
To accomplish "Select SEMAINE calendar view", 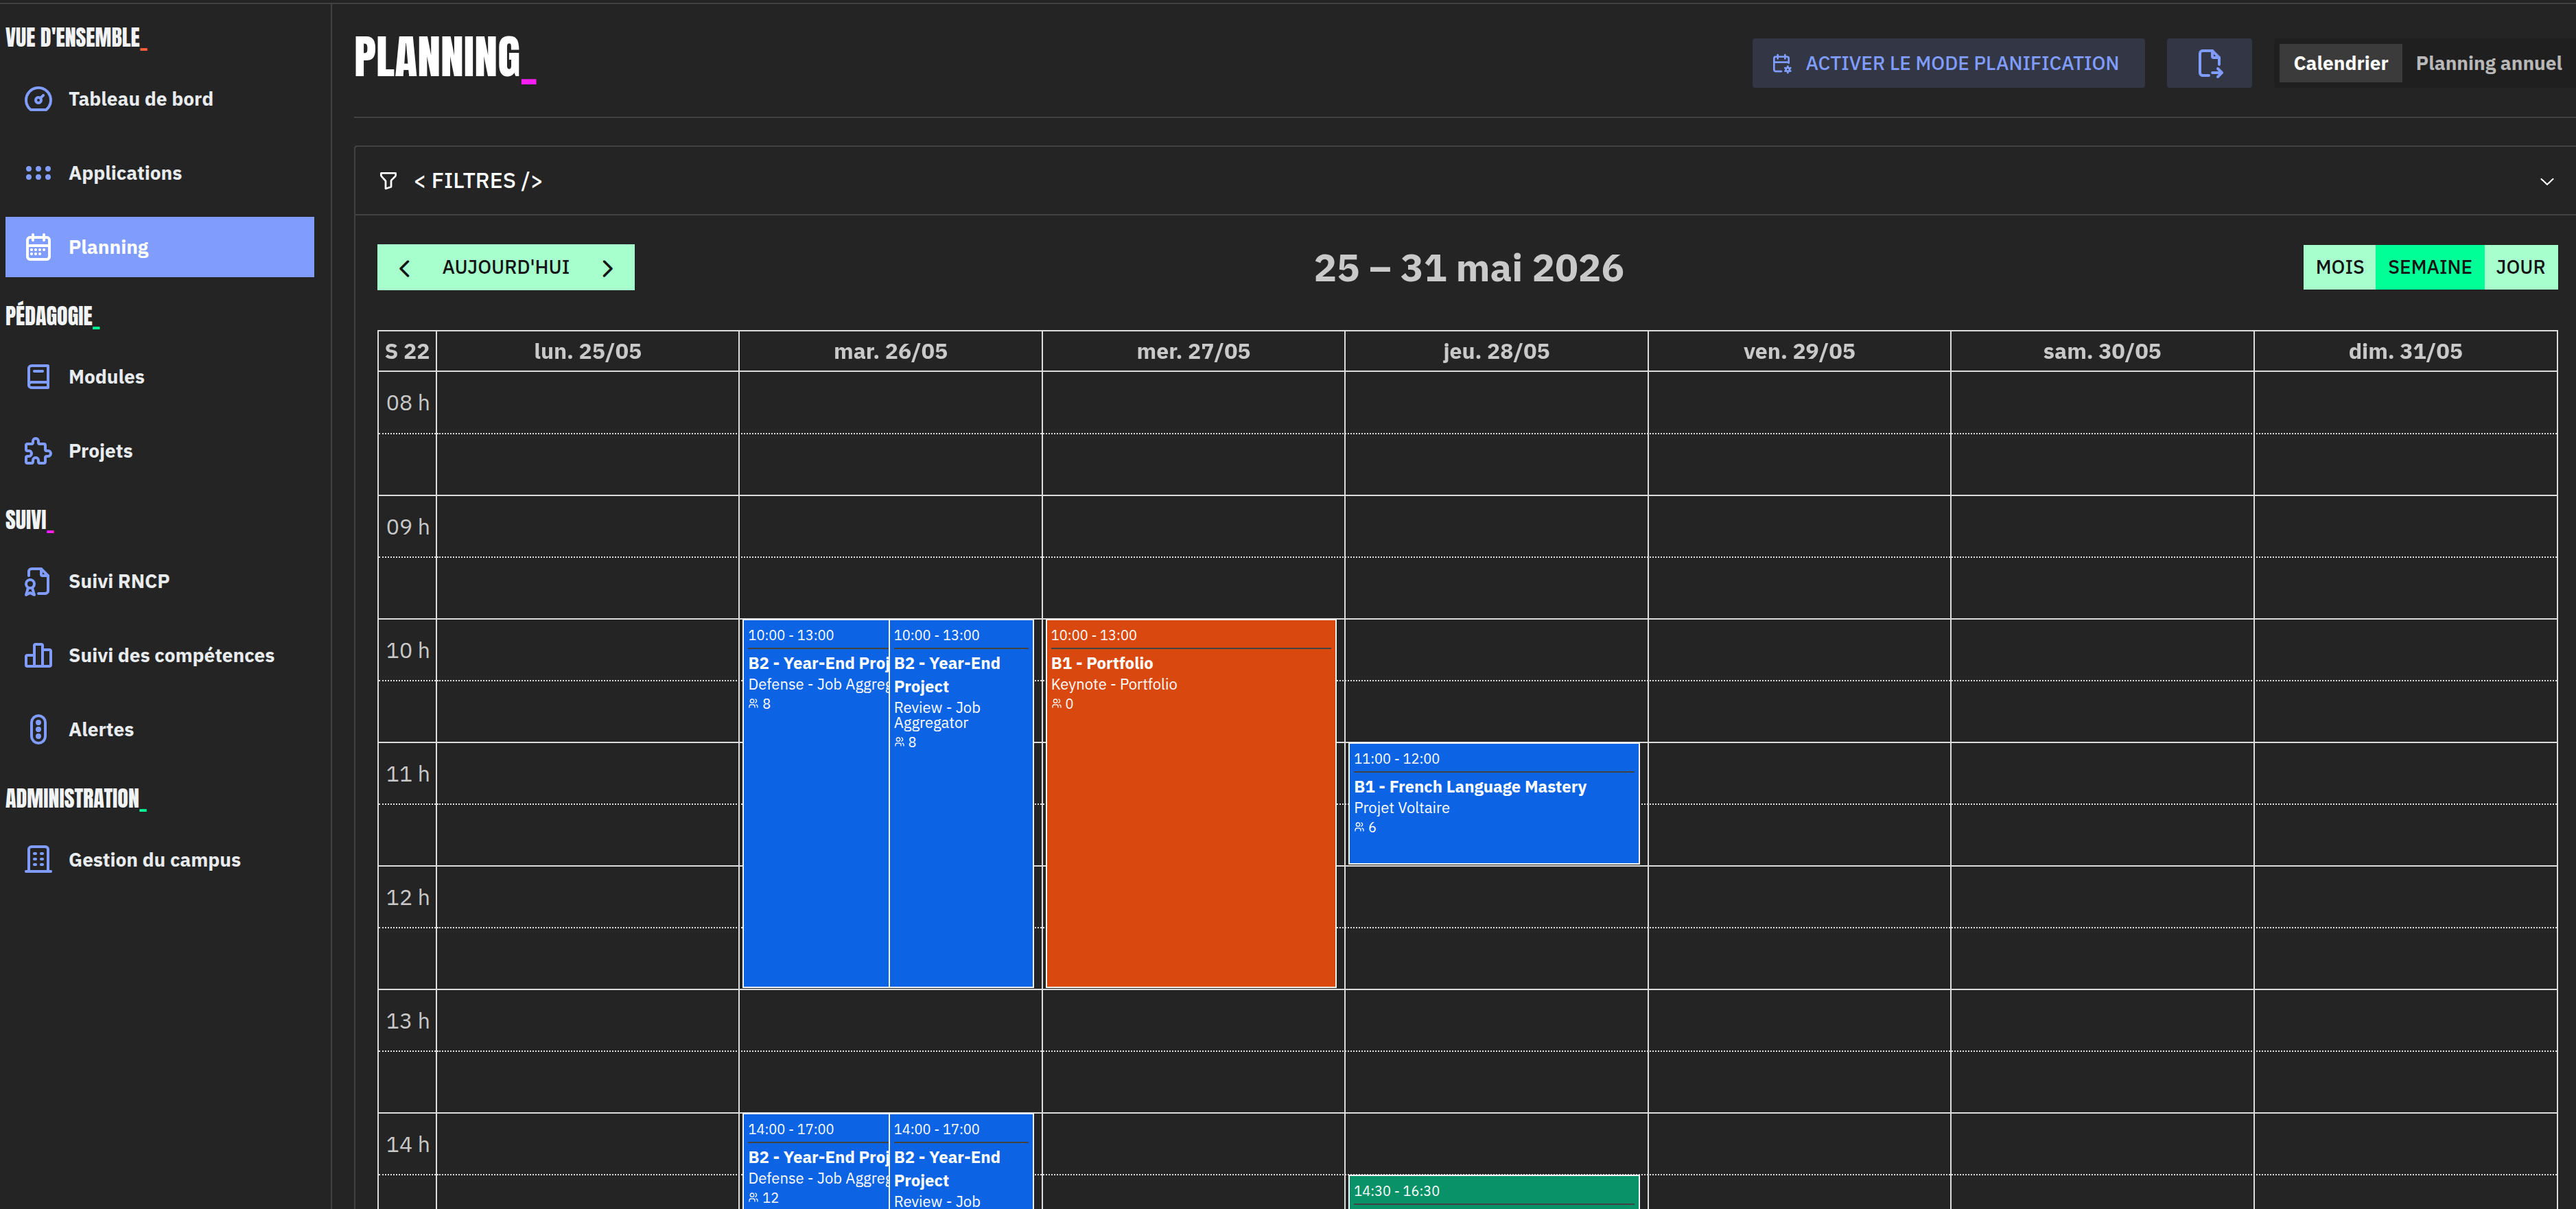I will click(x=2429, y=267).
